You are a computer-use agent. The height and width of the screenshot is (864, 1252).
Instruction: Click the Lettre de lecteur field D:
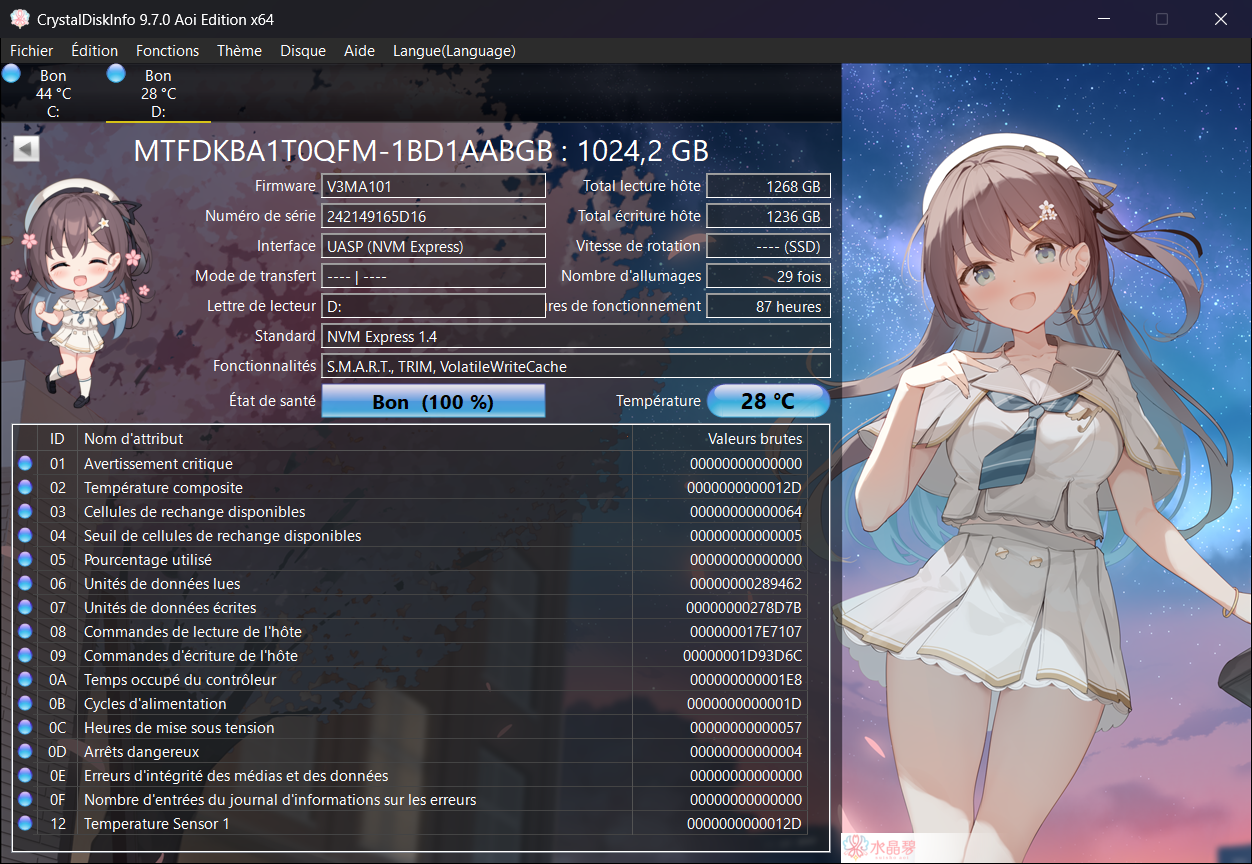pyautogui.click(x=433, y=306)
